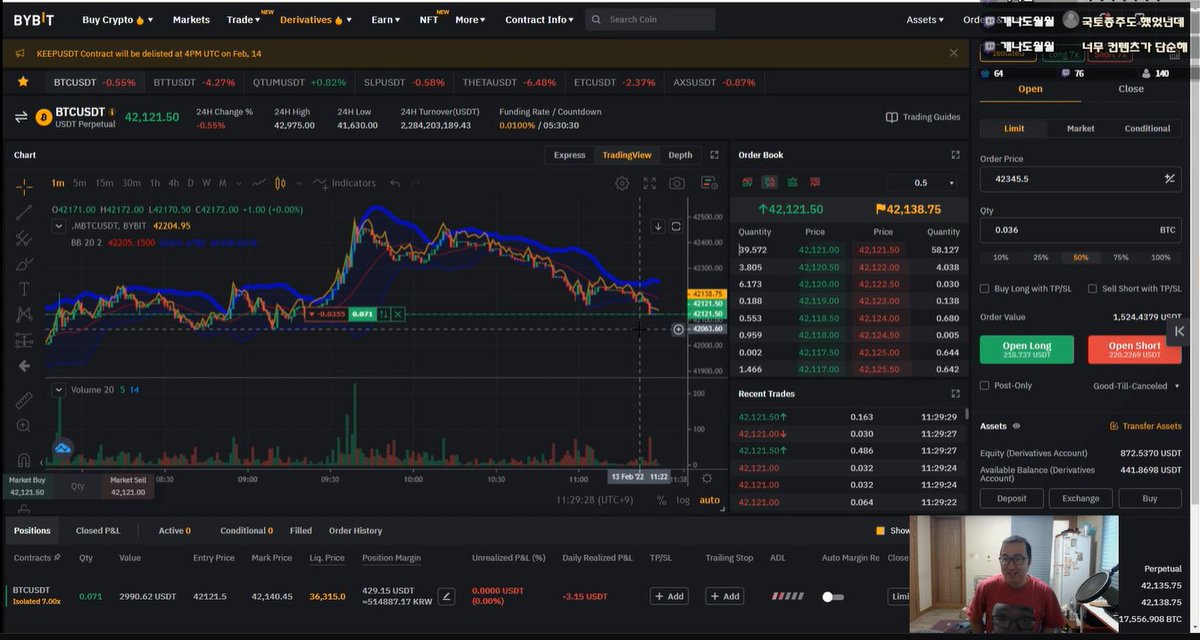Set quantity to 75% of balance

1120,257
